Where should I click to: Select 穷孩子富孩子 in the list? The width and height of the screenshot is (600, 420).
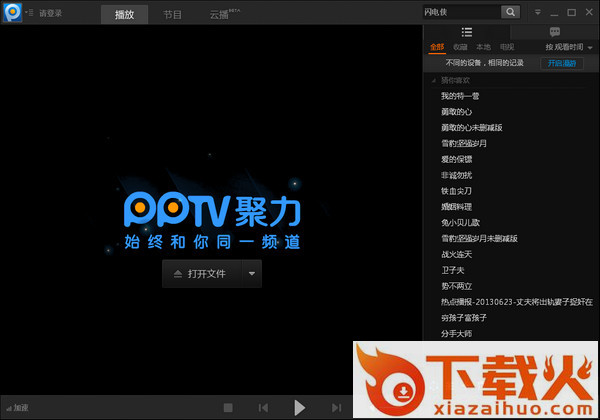tap(464, 318)
